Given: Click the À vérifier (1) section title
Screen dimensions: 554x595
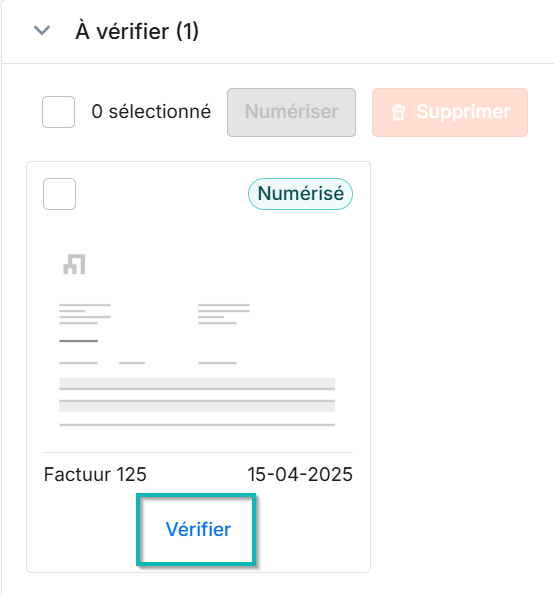Looking at the screenshot, I should tap(137, 31).
